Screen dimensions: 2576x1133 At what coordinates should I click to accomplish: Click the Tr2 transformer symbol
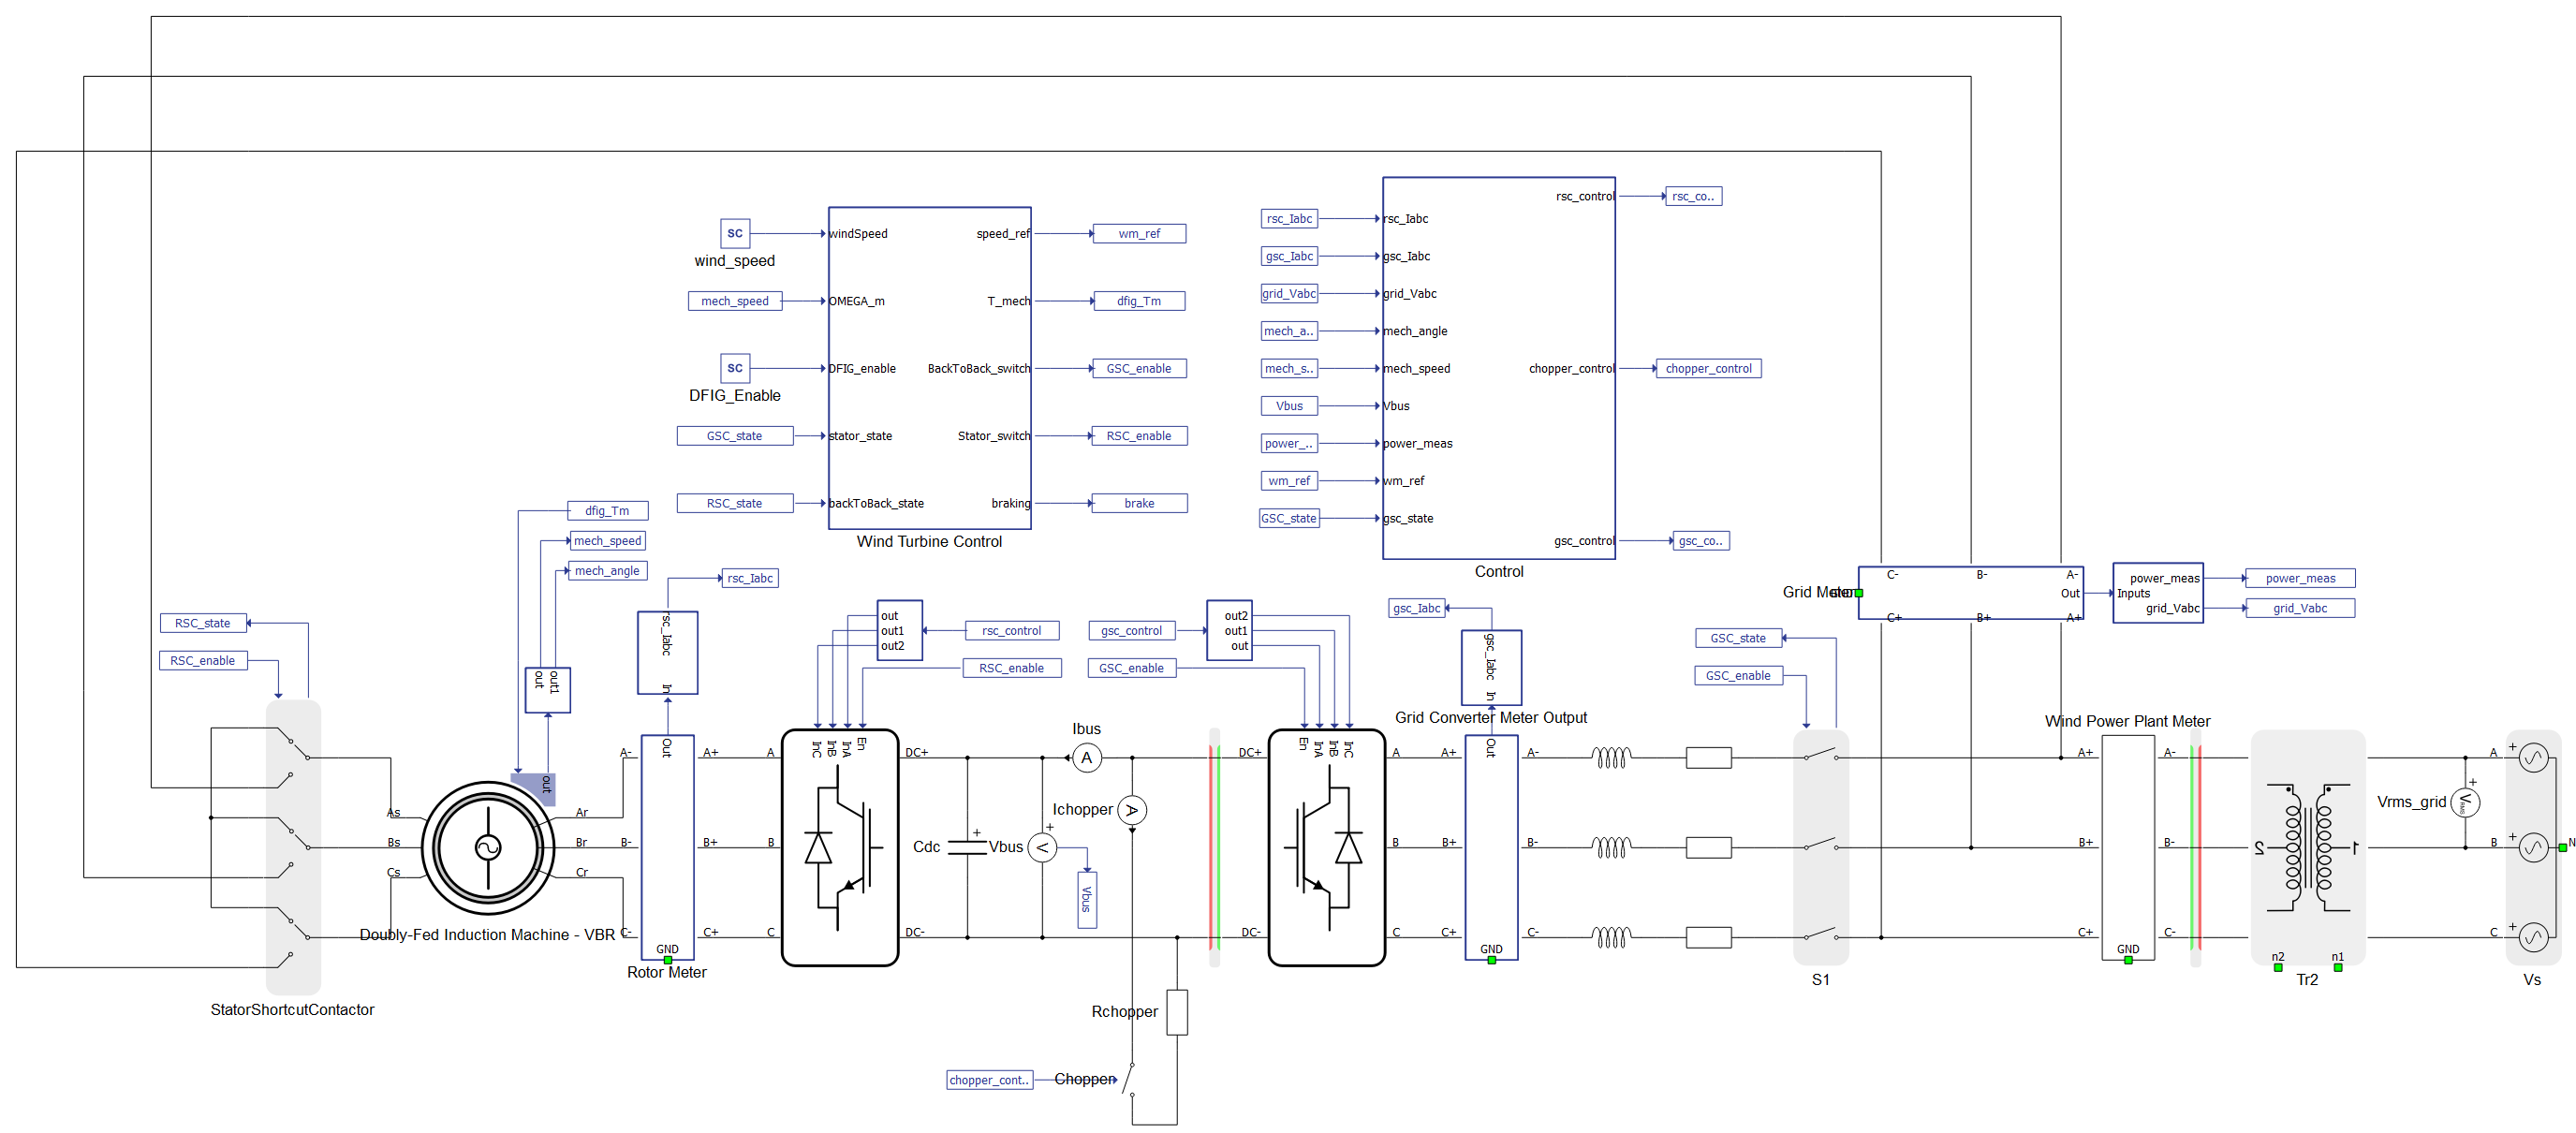tap(2306, 848)
